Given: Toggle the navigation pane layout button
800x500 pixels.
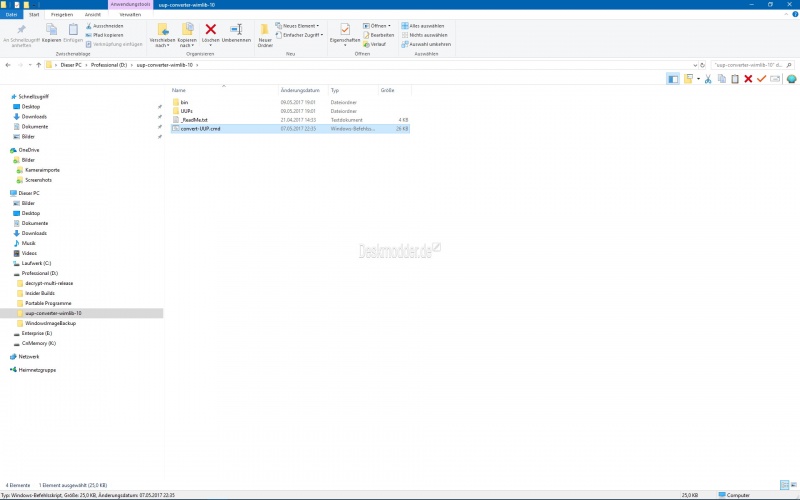Looking at the screenshot, I should click(673, 79).
